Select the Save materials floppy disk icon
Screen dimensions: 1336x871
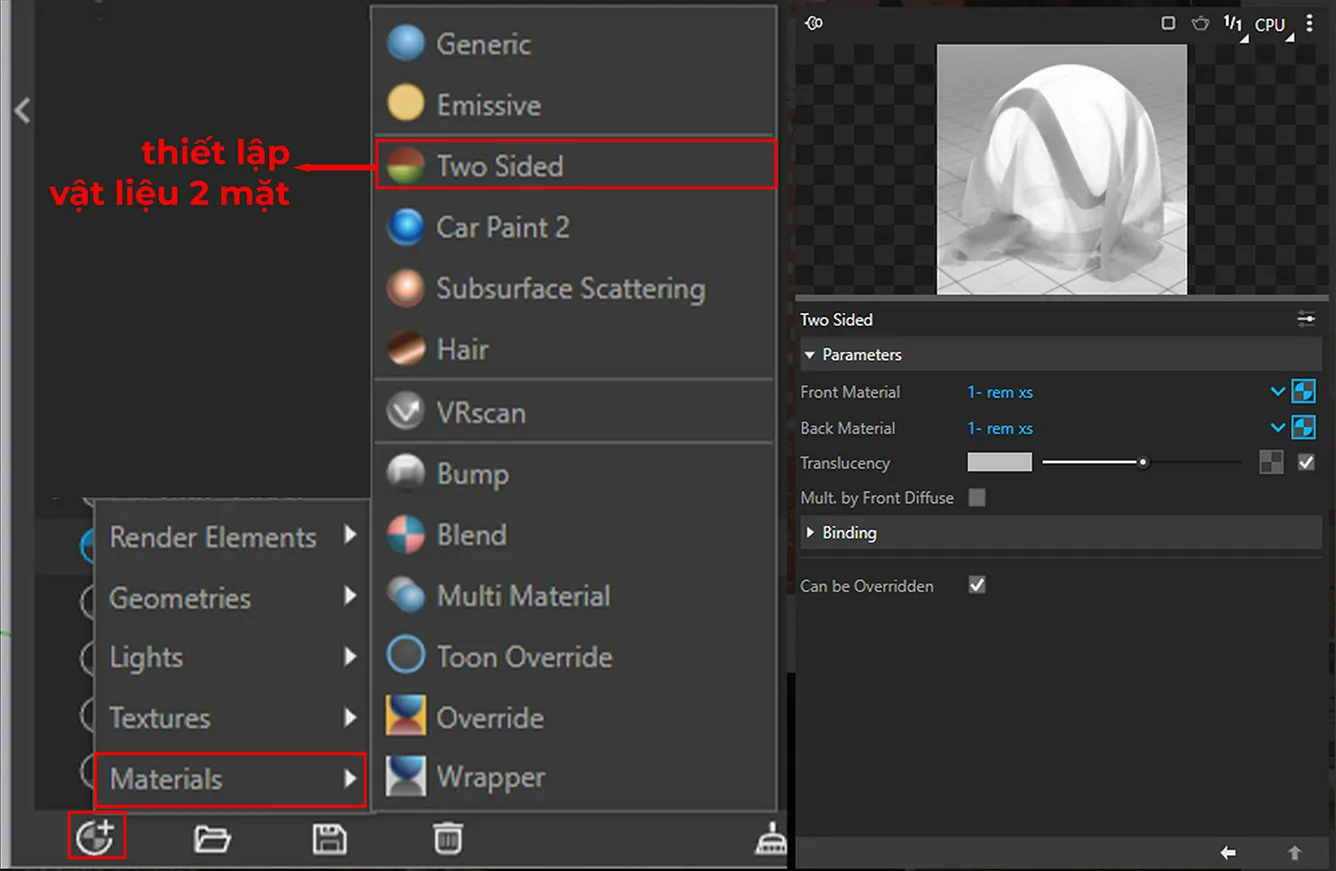click(x=330, y=838)
